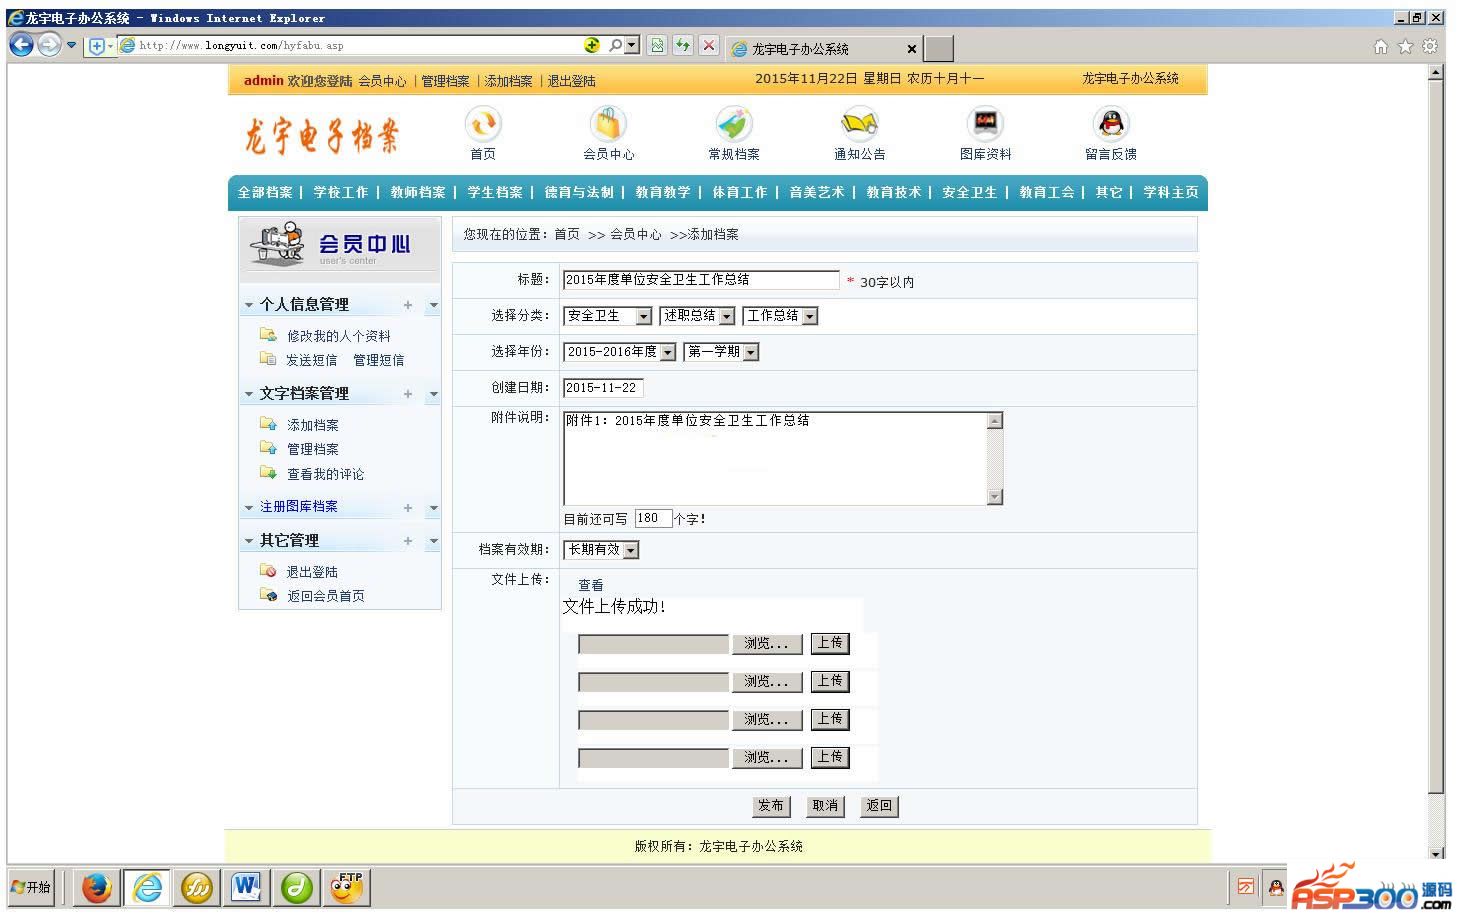The width and height of the screenshot is (1462, 914).
Task: Open the 修改我的人个资料 sidebar link
Action: click(x=338, y=337)
